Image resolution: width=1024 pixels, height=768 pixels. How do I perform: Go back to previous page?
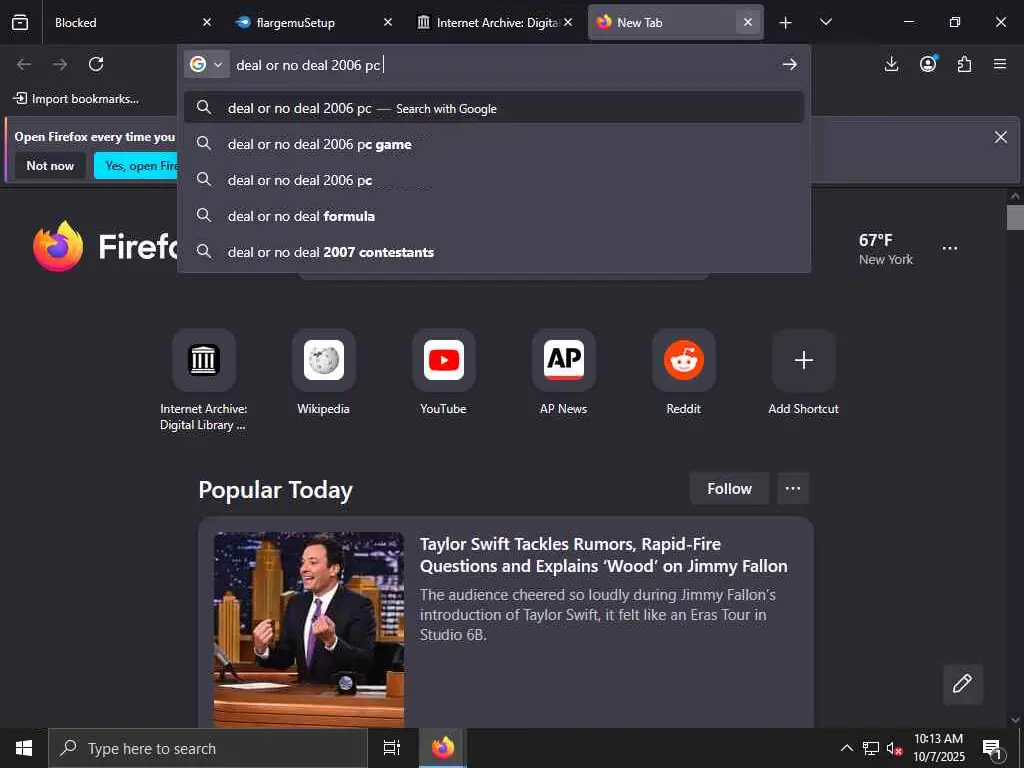(24, 64)
